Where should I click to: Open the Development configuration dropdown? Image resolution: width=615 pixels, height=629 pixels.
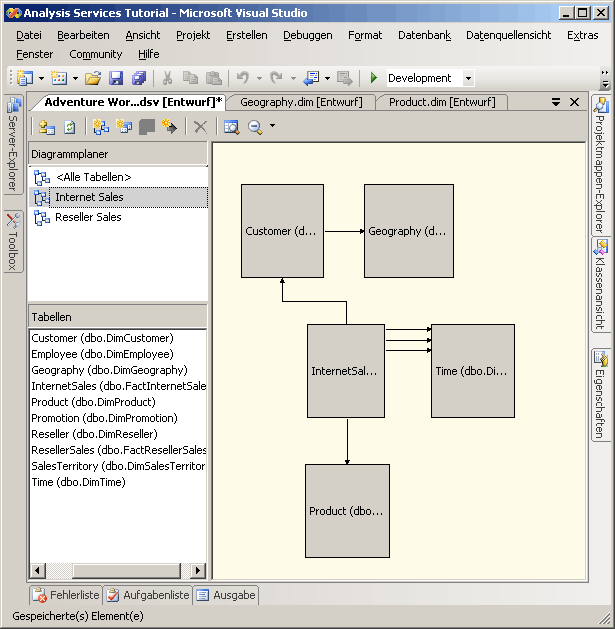(x=468, y=78)
